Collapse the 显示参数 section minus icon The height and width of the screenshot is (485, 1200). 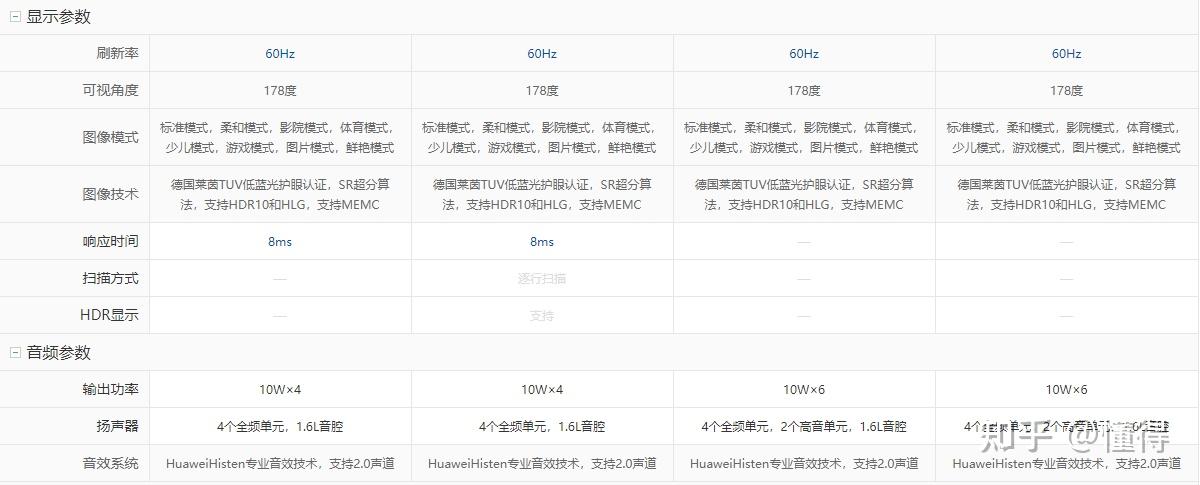pos(15,17)
